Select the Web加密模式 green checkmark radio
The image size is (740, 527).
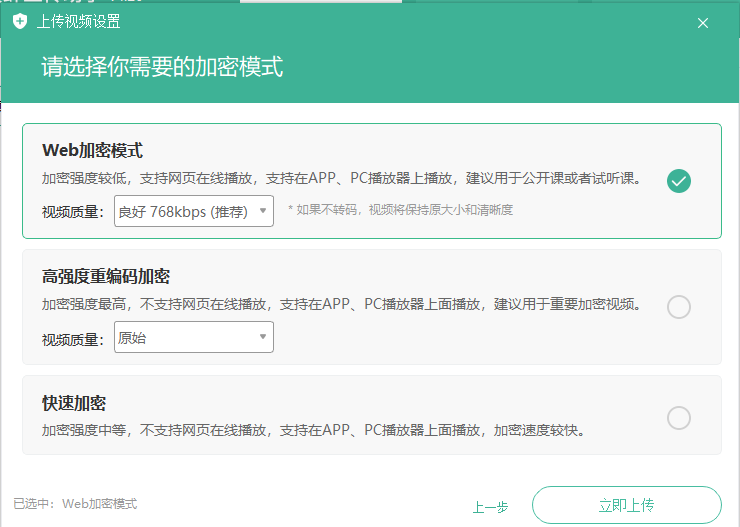[x=679, y=181]
